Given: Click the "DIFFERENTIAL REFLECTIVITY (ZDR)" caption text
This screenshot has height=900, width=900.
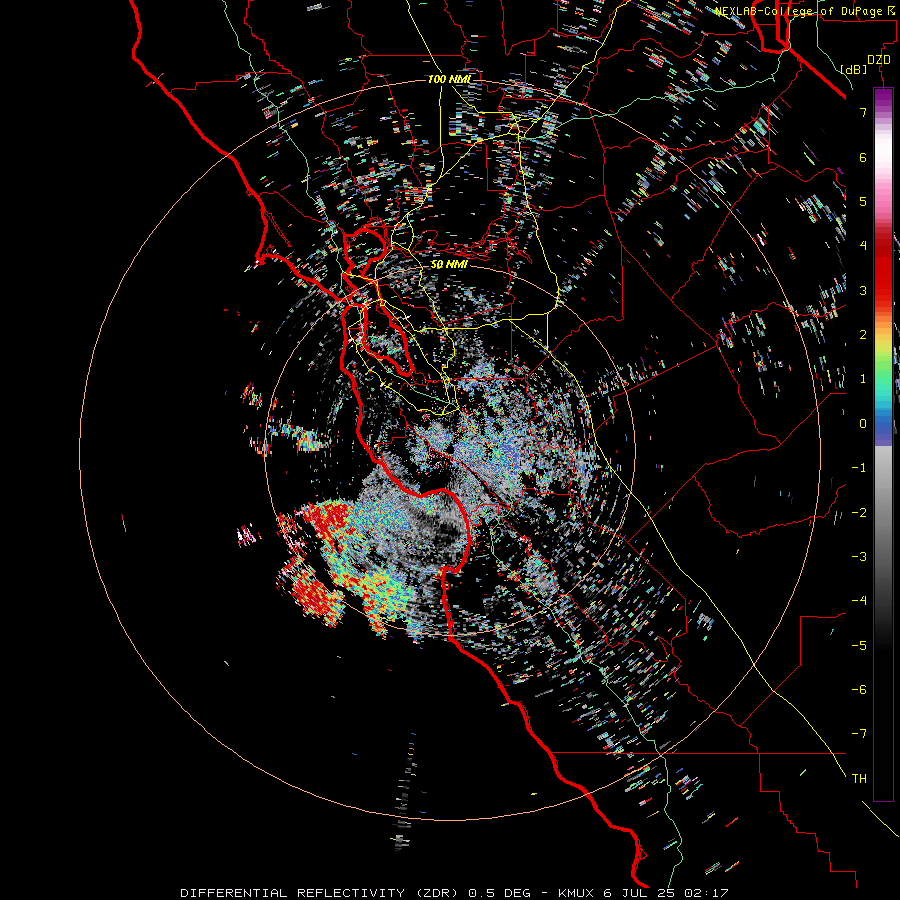Looking at the screenshot, I should click(x=321, y=893).
